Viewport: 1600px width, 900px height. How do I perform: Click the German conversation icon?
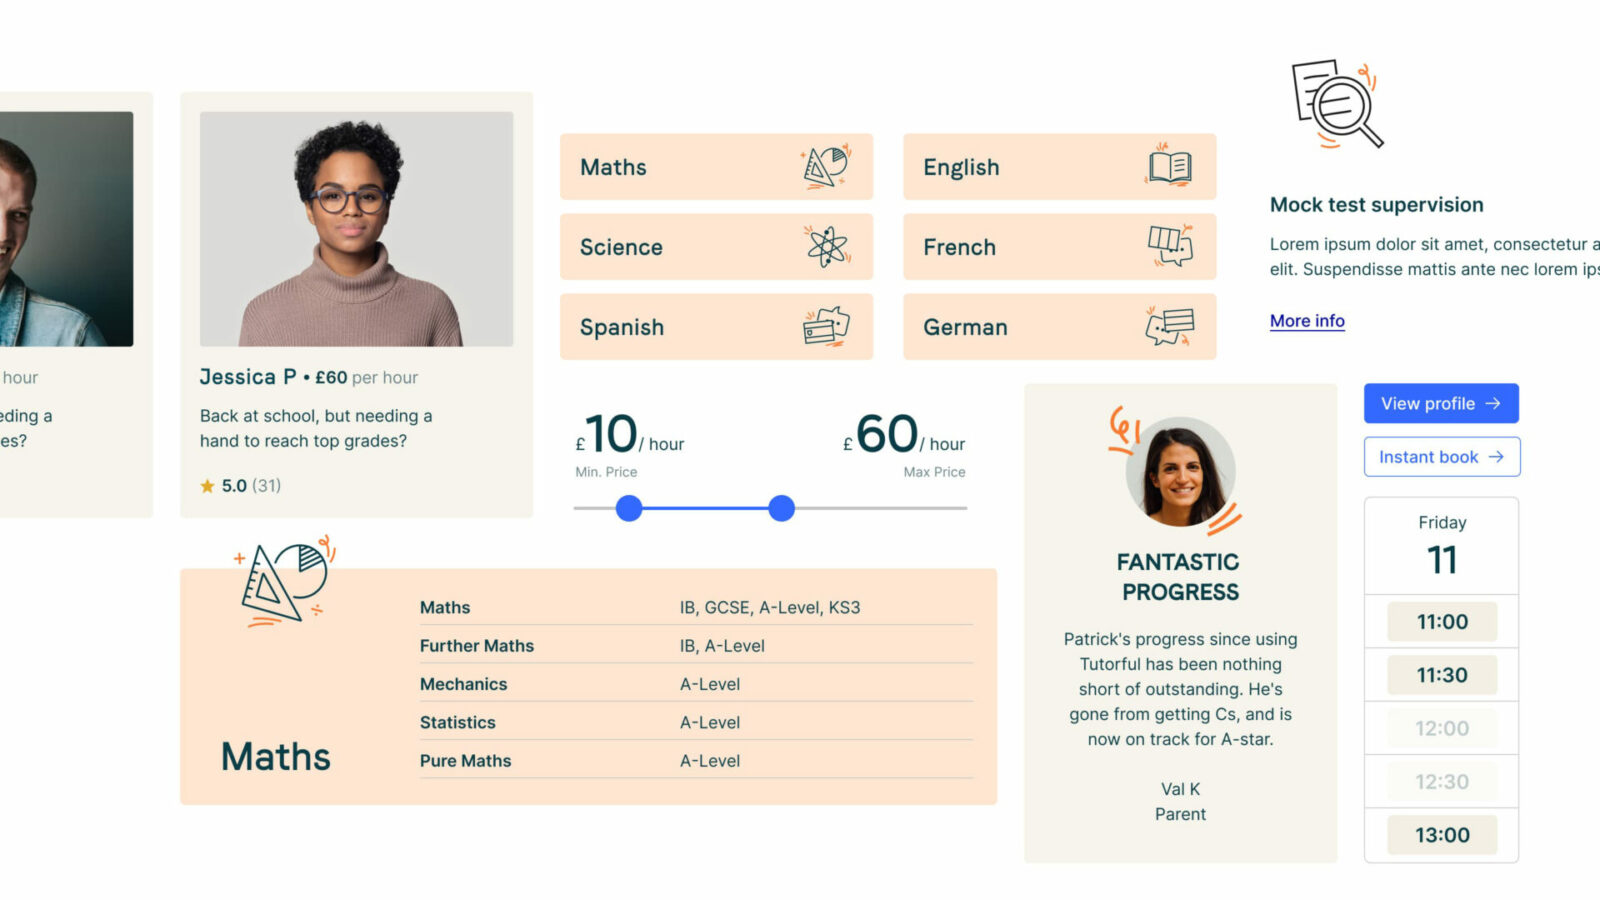(x=1168, y=326)
